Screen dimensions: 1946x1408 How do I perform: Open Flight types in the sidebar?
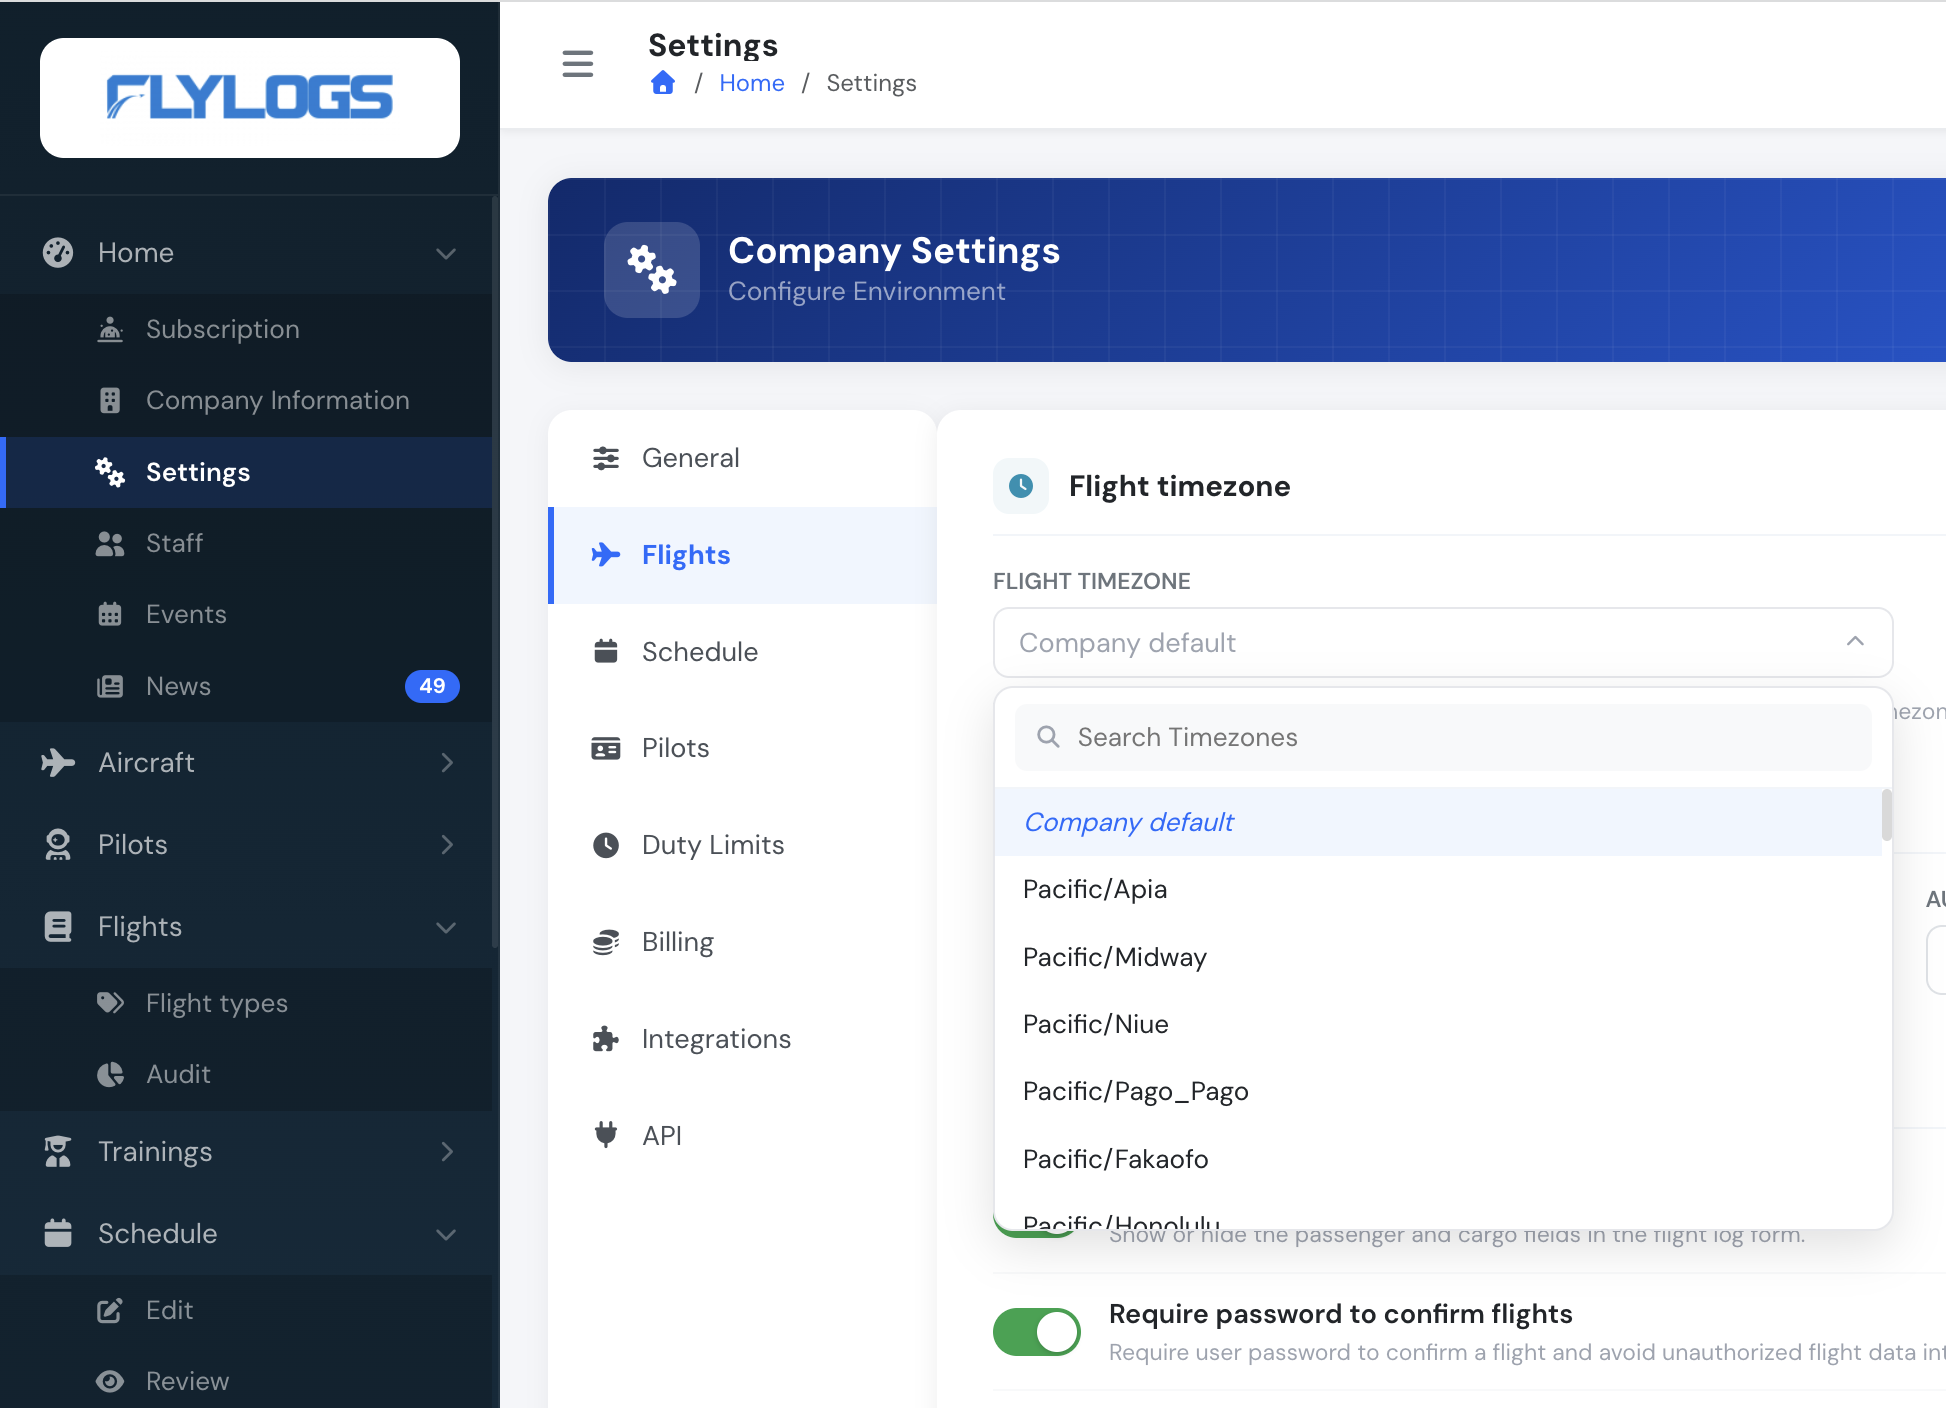[x=246, y=1003]
